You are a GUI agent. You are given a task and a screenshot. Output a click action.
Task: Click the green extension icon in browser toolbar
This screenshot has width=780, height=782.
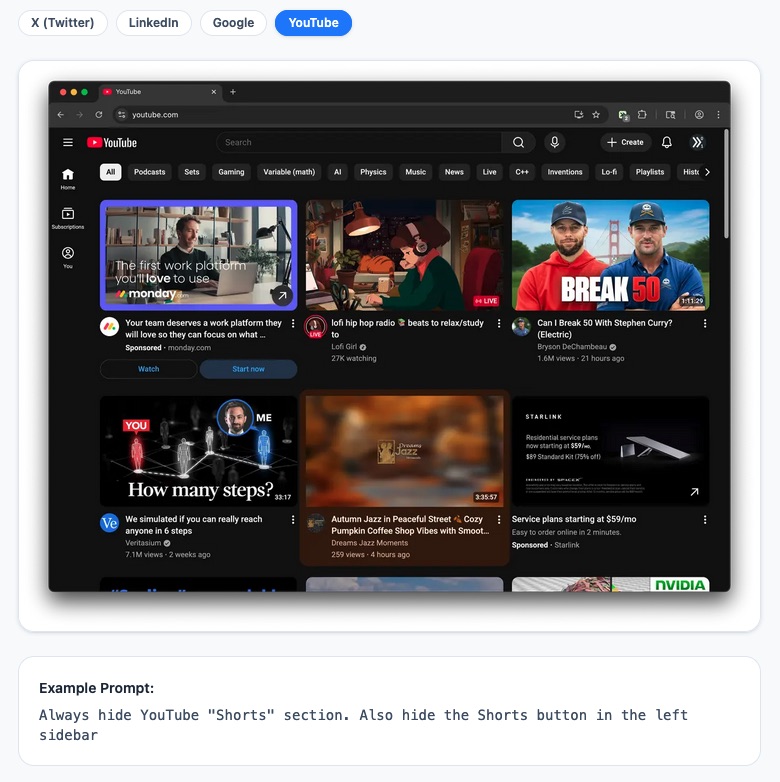coord(623,115)
